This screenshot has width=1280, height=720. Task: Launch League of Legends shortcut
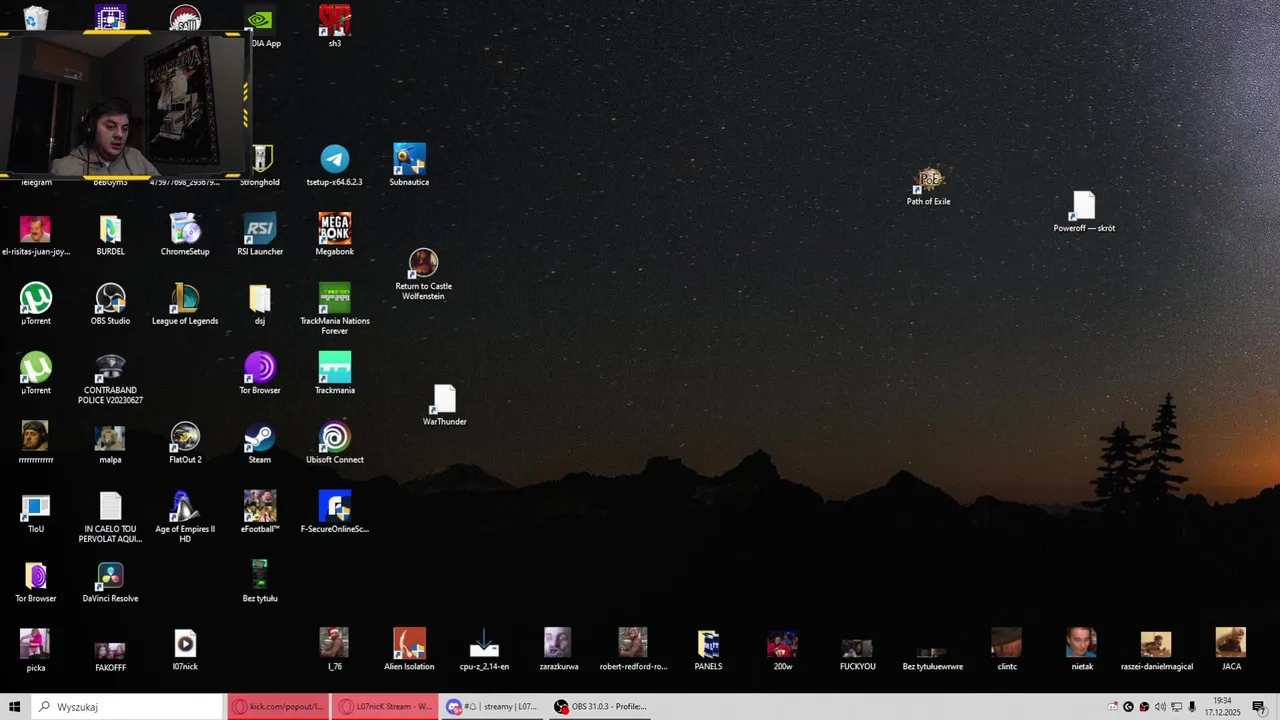coord(185,304)
